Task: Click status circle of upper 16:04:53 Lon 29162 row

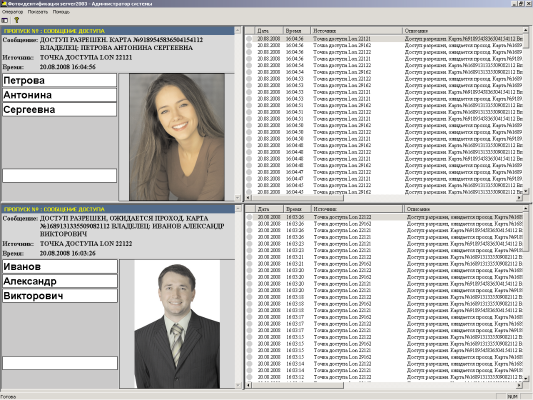Action: 249,86
